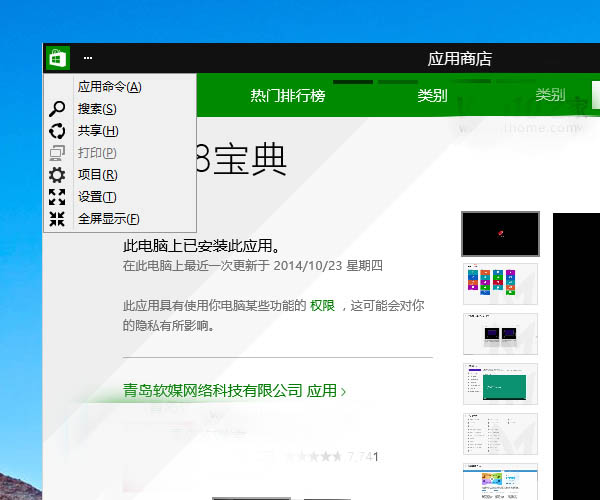Viewport: 600px width, 500px height.
Task: Click the outward expand-arrows icon in the menu
Action: 57,197
